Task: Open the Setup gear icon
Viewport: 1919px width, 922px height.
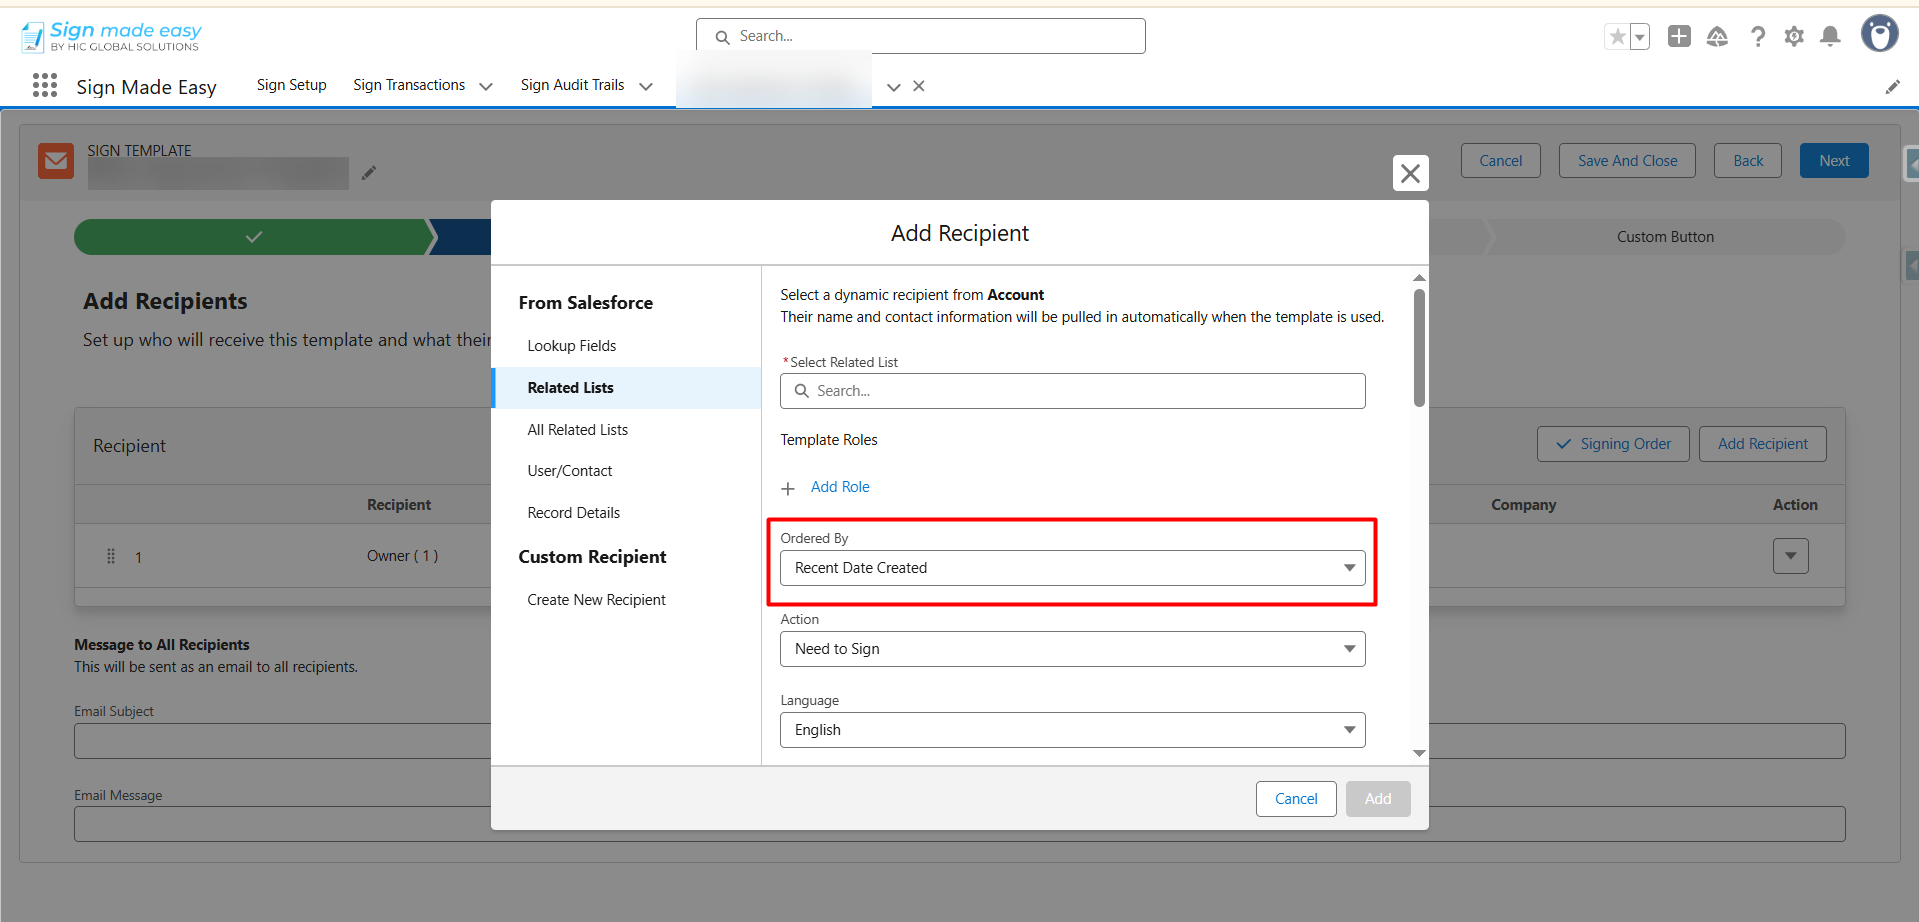Action: pos(1794,37)
